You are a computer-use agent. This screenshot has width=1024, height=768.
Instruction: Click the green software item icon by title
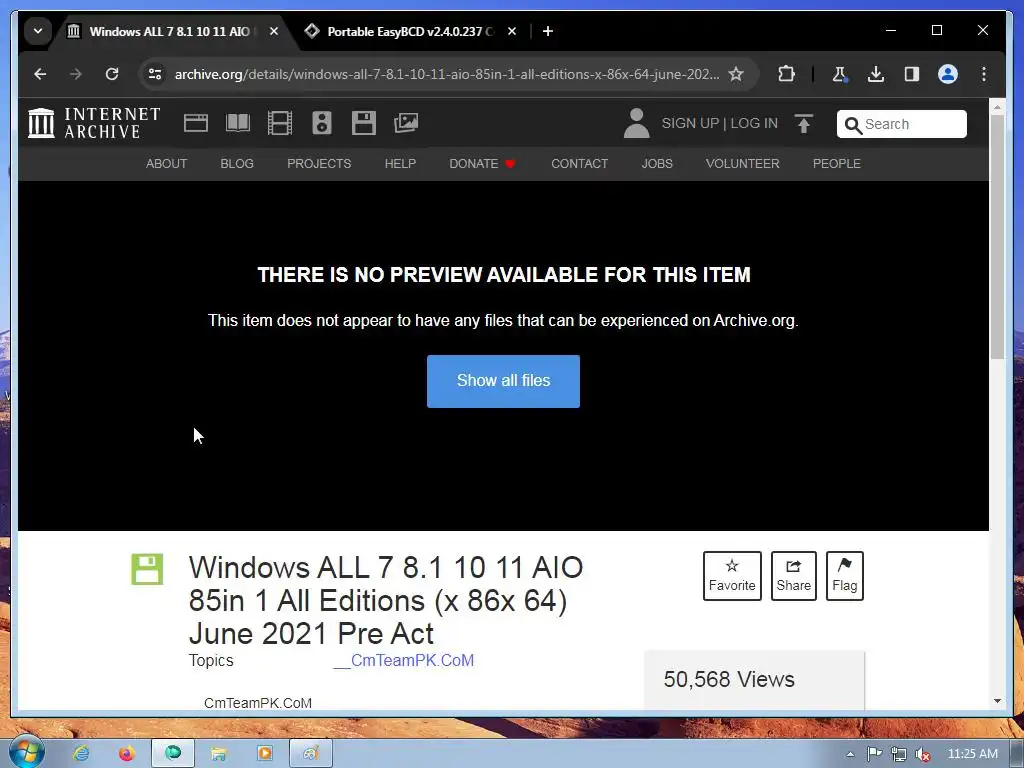click(x=147, y=569)
